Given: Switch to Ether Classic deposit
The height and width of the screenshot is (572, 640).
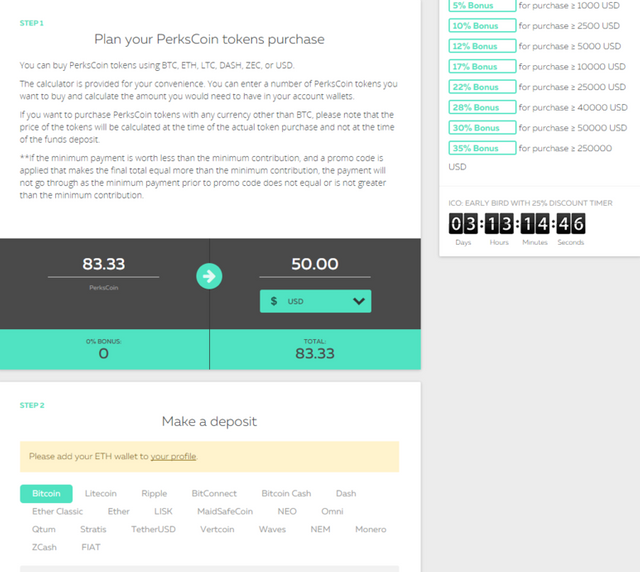Looking at the screenshot, I should (x=57, y=512).
